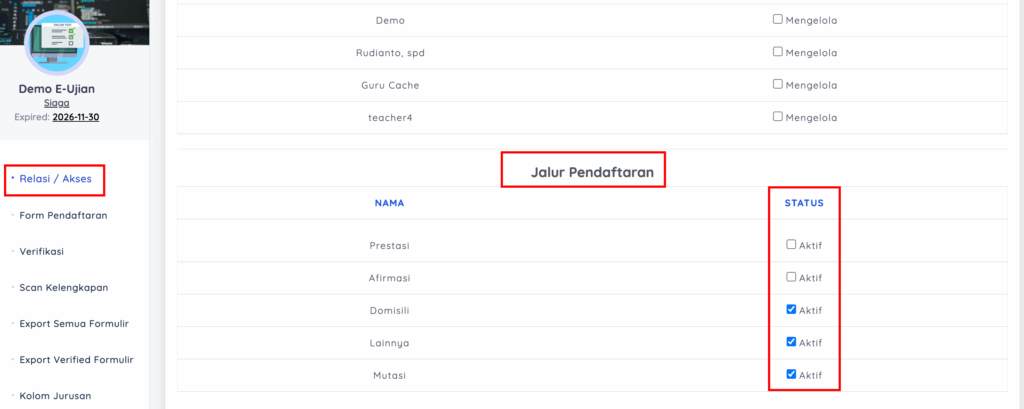This screenshot has width=1024, height=409.
Task: Check Mengelola for Guru Cache
Action: (778, 84)
